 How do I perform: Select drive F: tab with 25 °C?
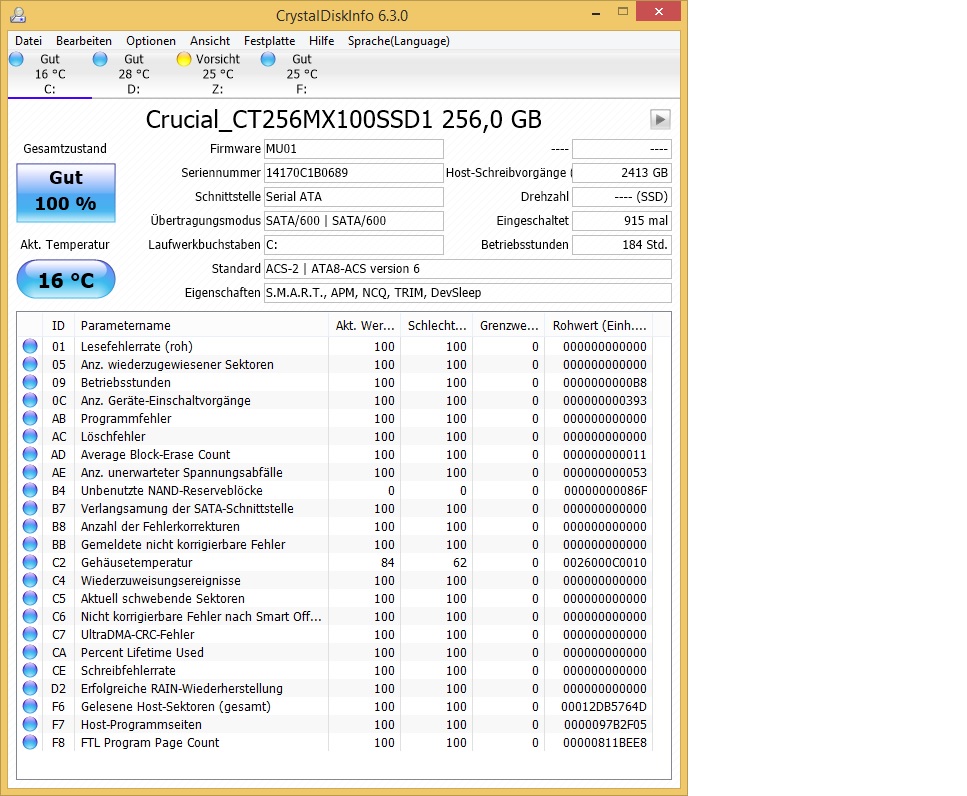[302, 74]
